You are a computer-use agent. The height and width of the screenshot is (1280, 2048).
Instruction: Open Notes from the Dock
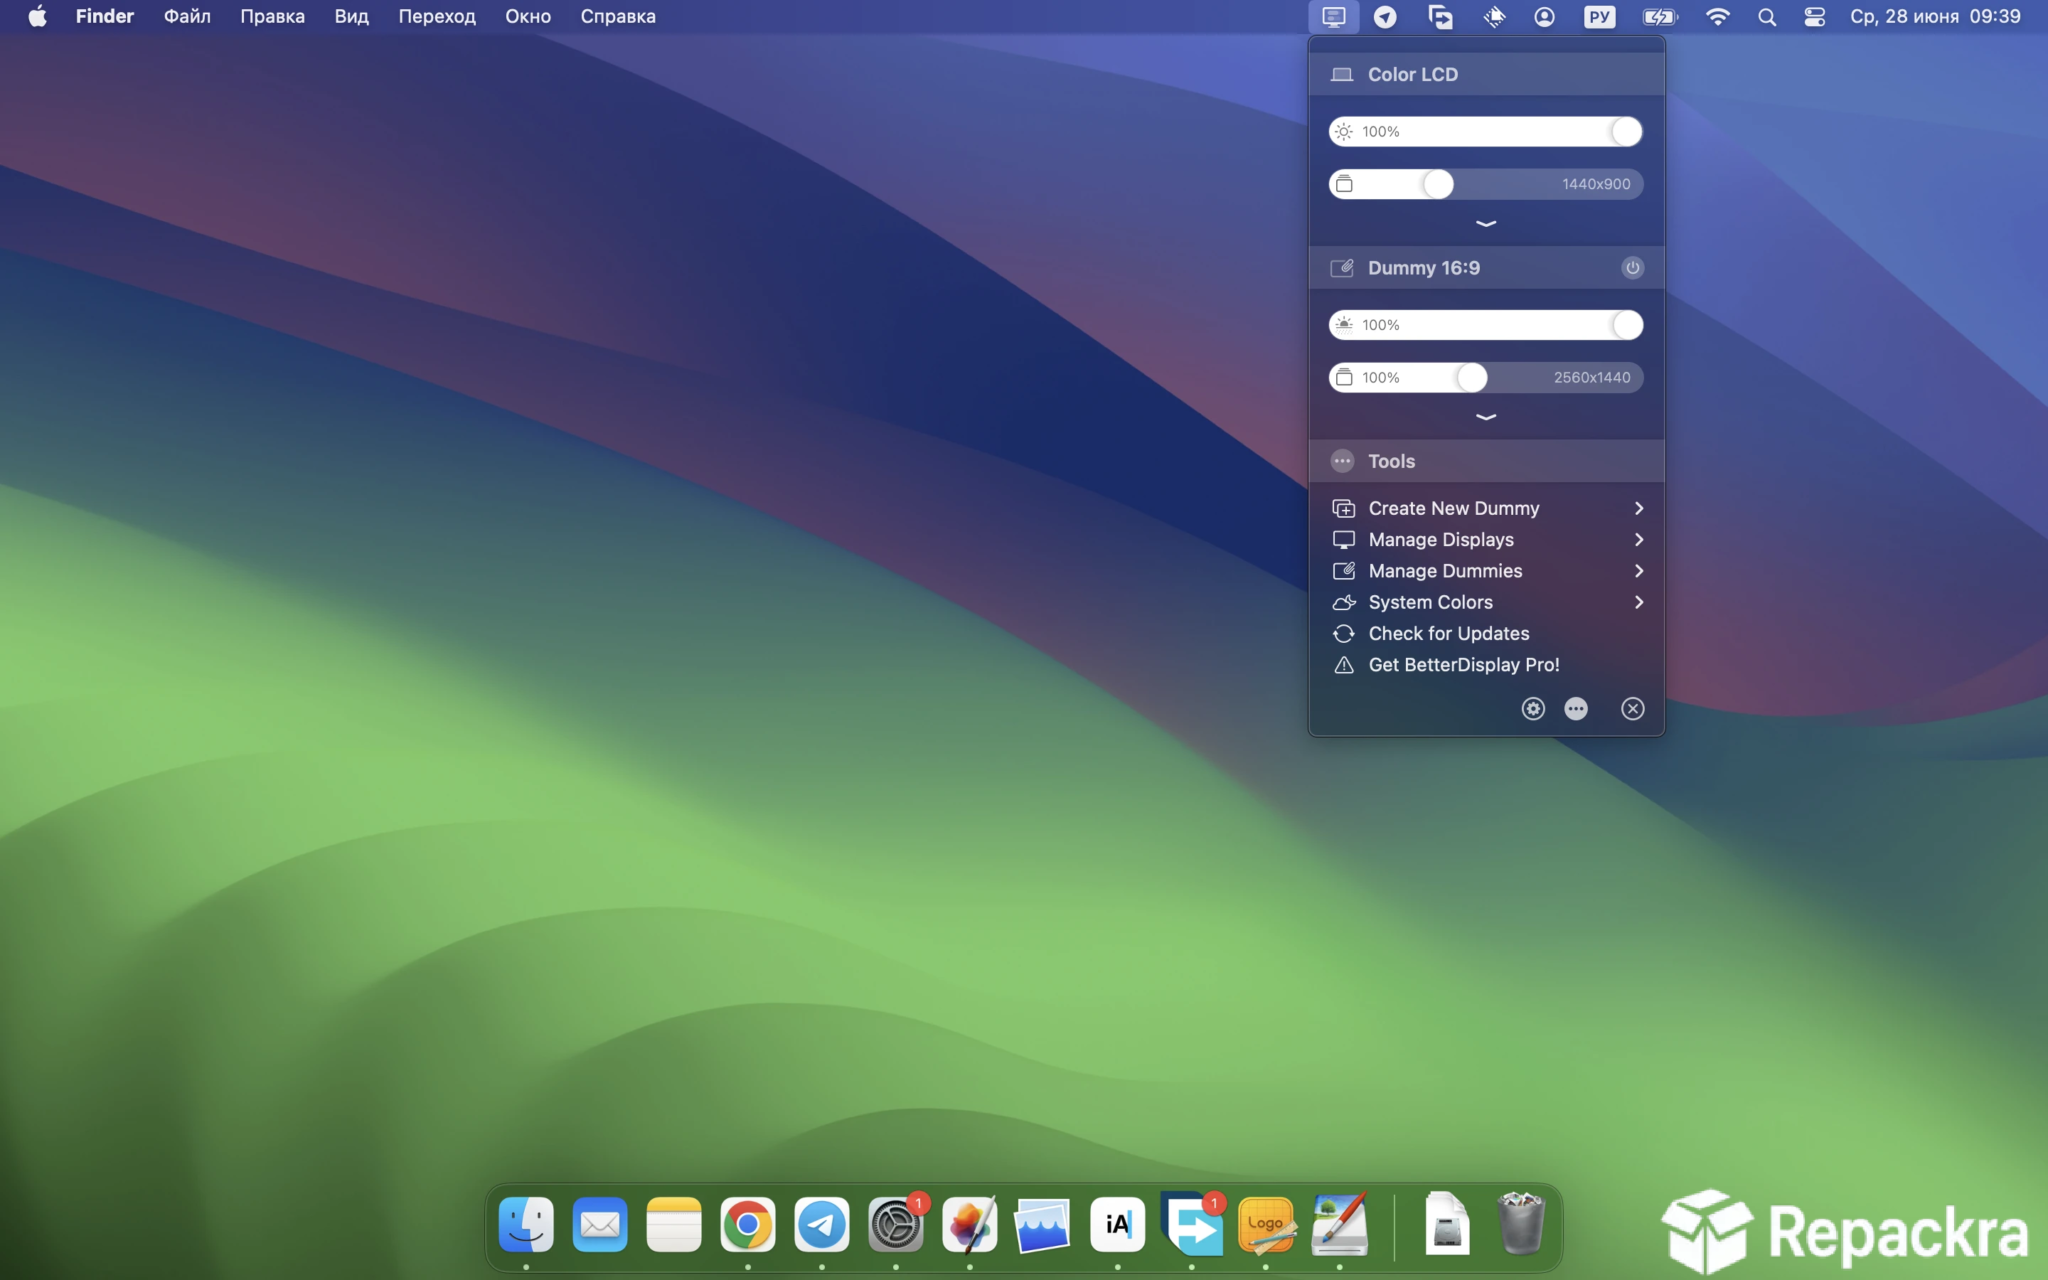click(674, 1224)
